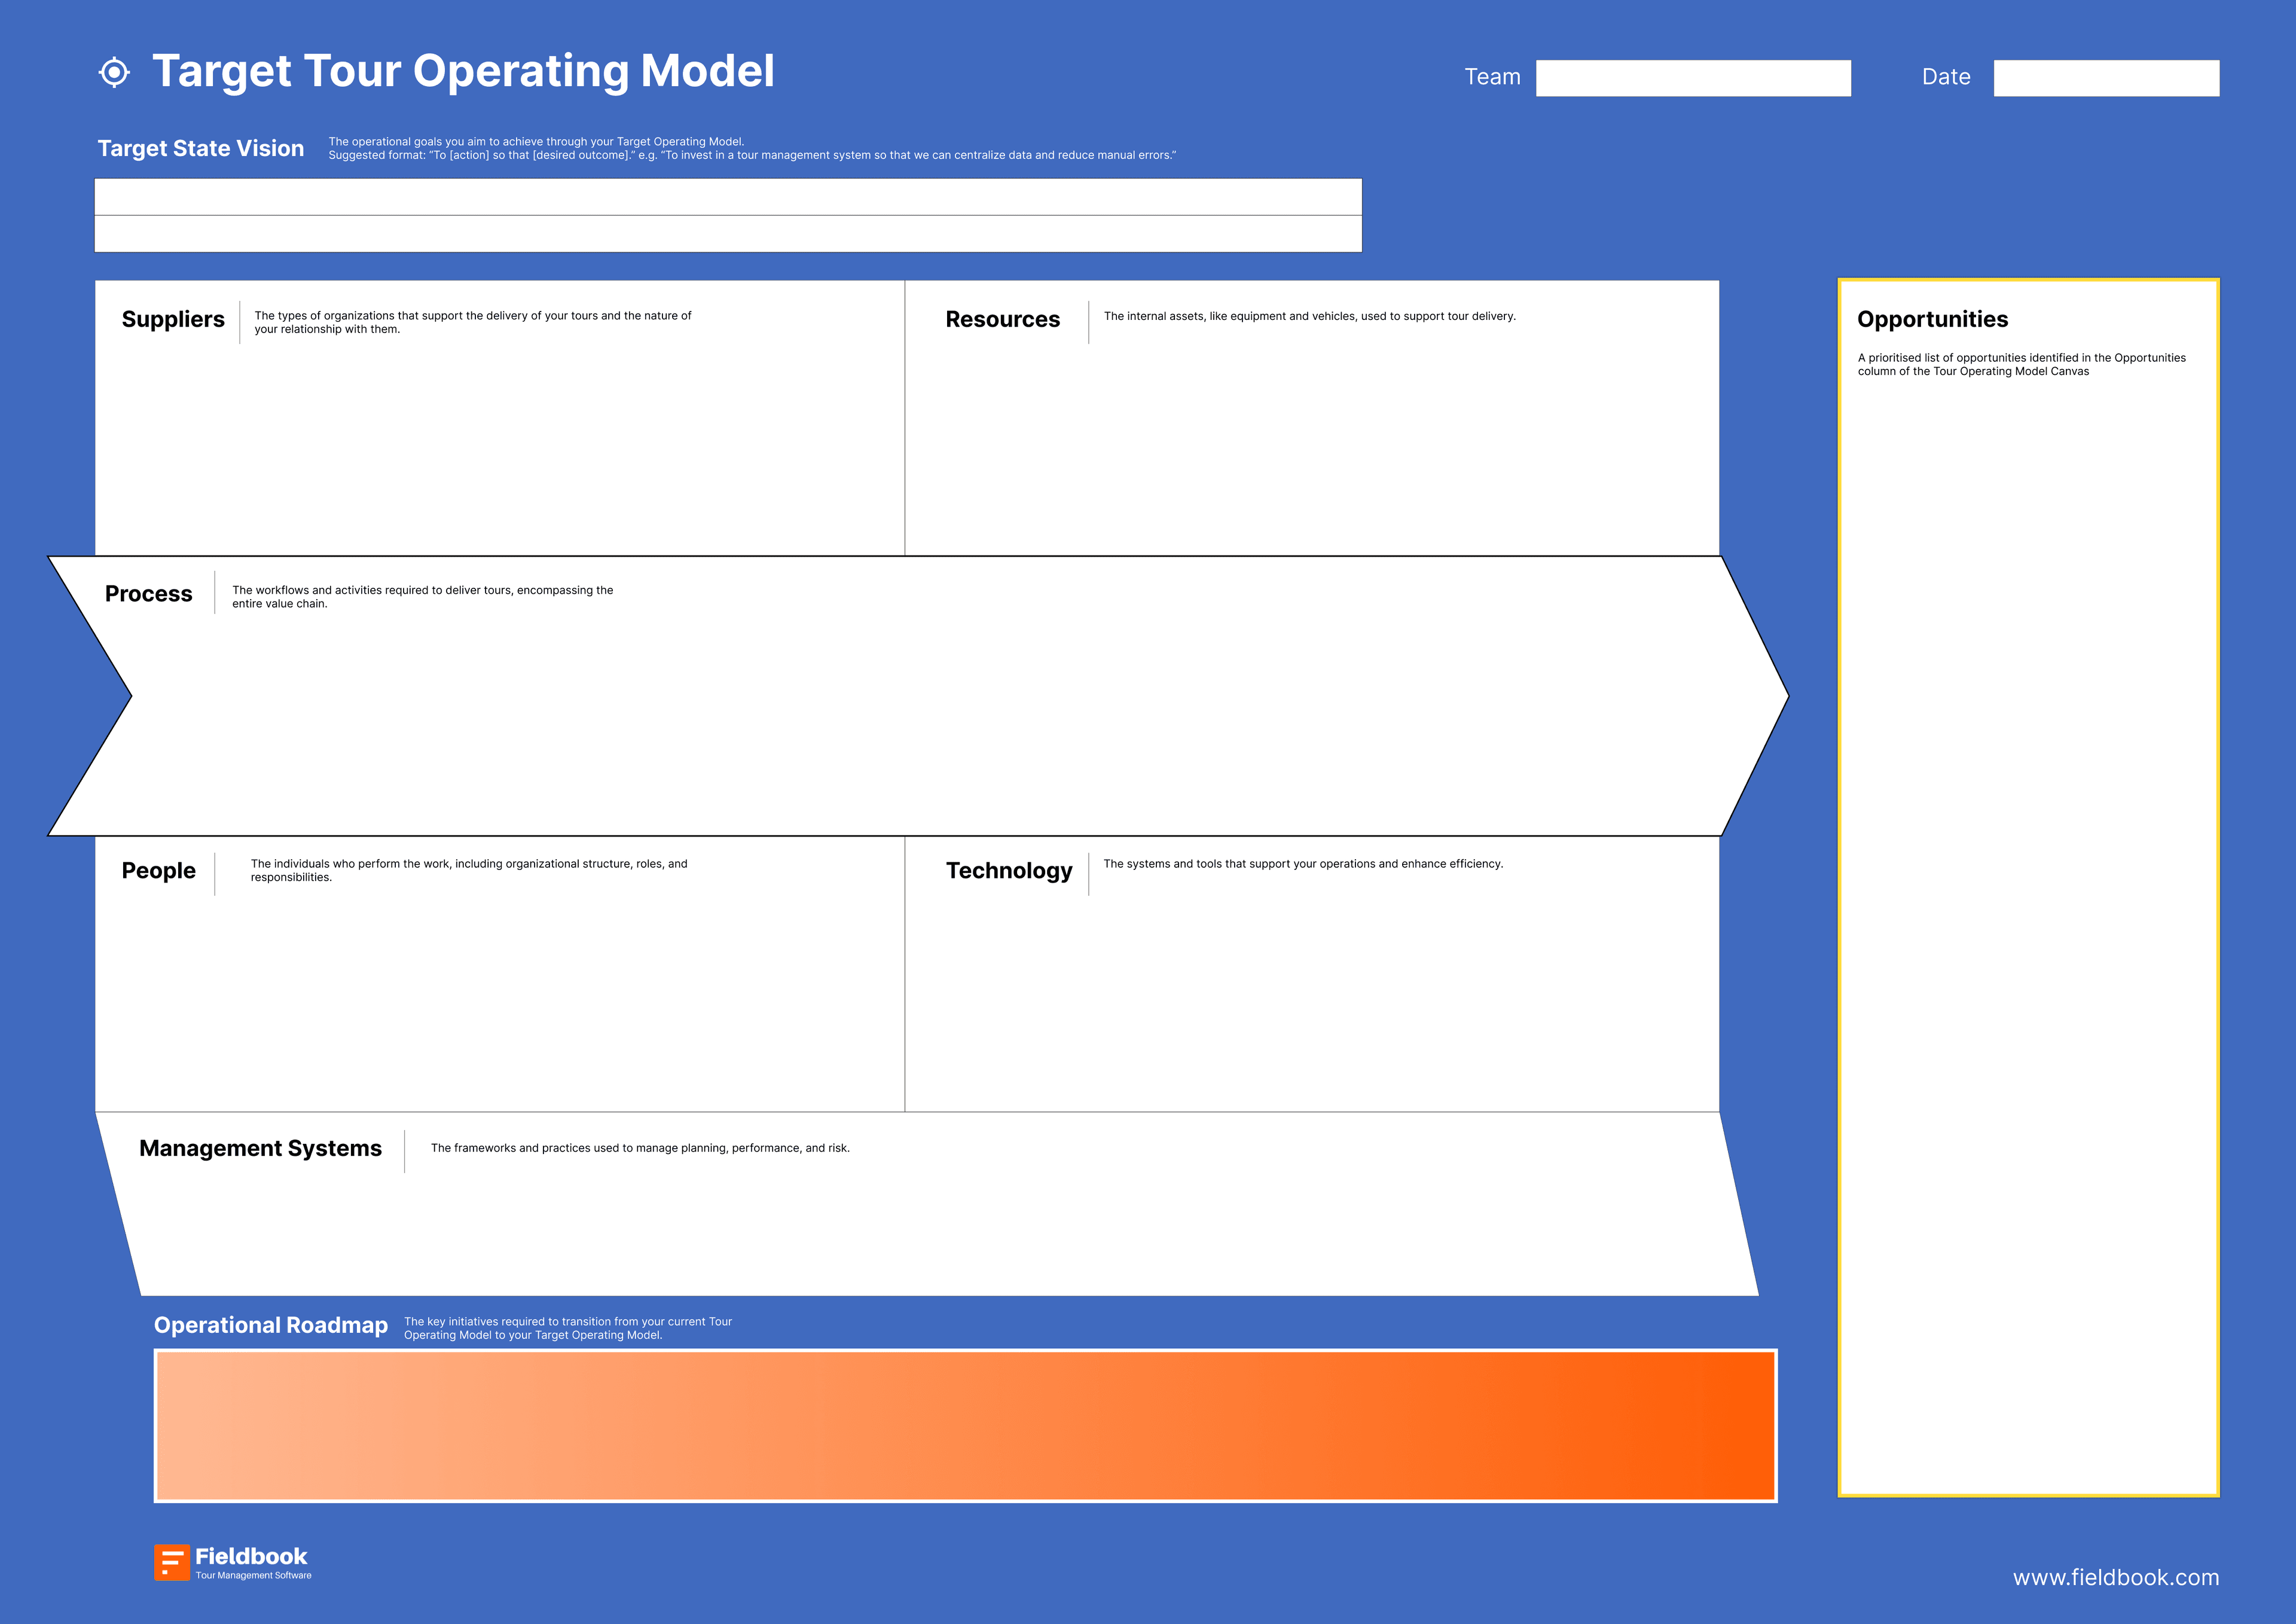This screenshot has width=2296, height=1624.
Task: Click the Operational Roadmap key initiatives description
Action: coord(568,1328)
